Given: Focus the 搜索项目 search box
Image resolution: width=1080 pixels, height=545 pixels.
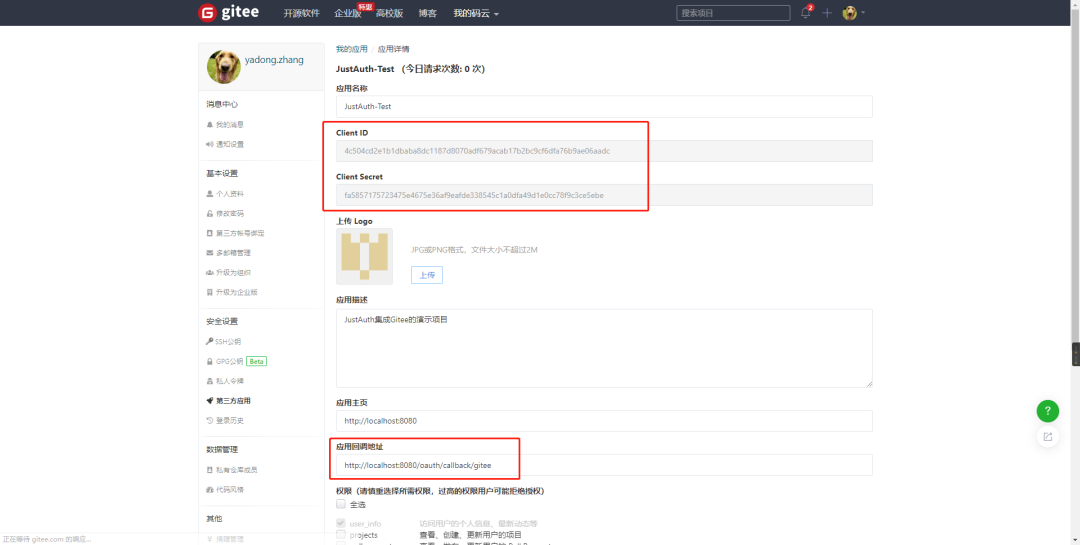Looking at the screenshot, I should pos(733,13).
